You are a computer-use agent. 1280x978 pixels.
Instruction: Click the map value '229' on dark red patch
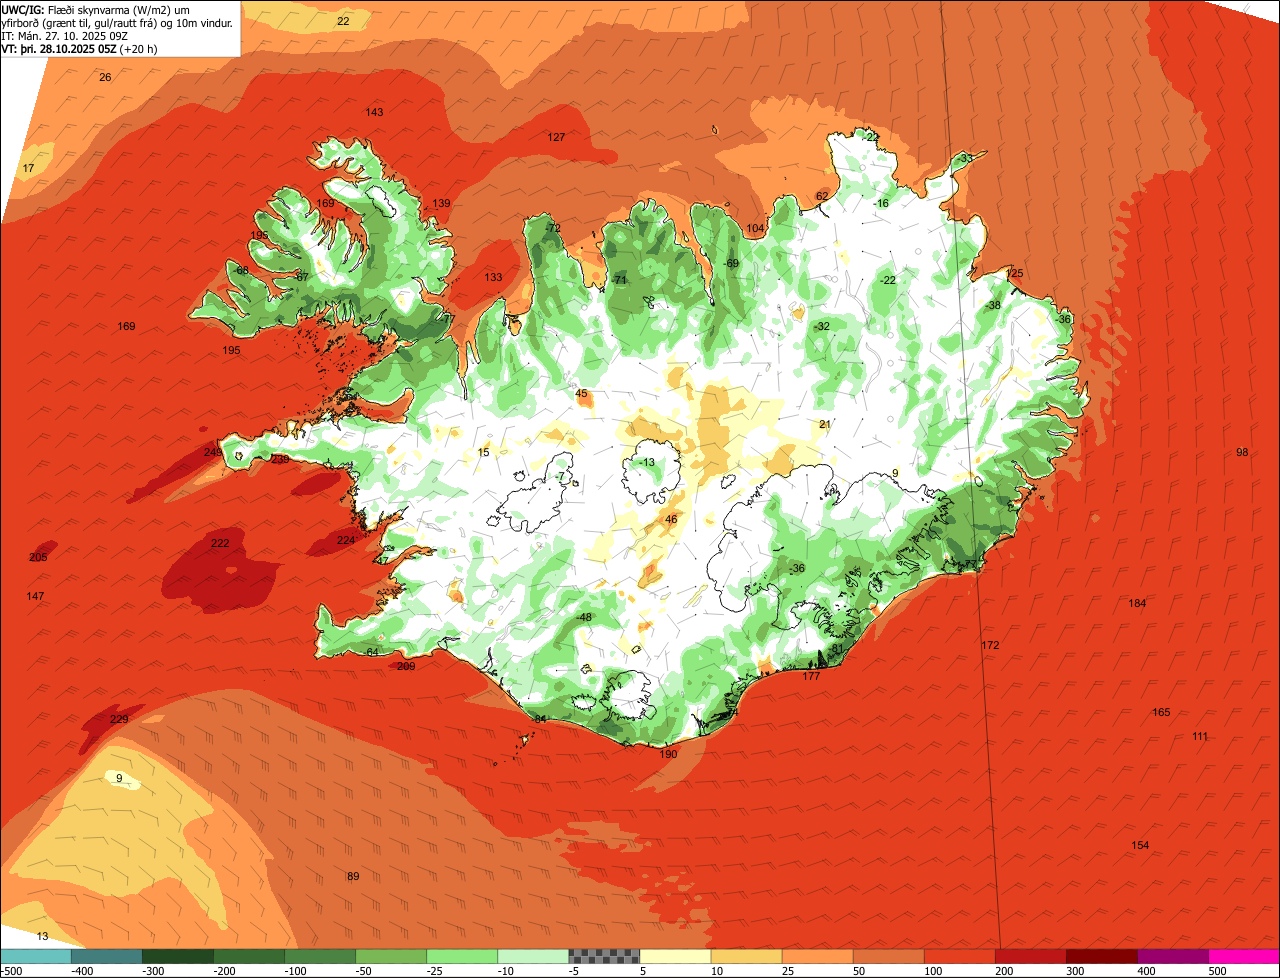[119, 719]
